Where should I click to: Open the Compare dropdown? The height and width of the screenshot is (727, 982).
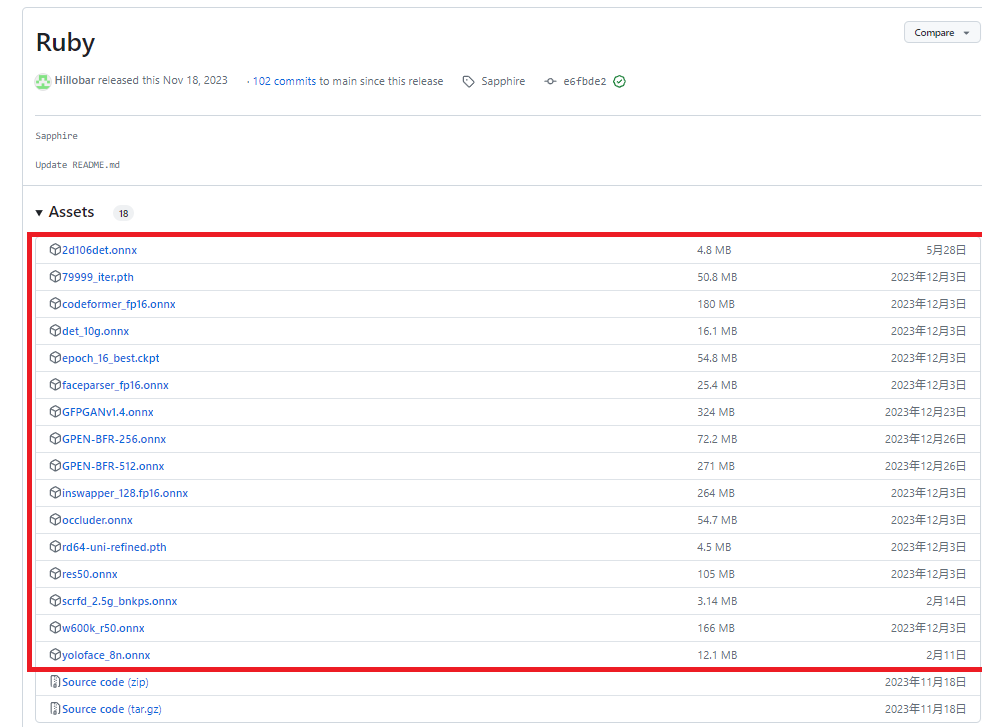[942, 33]
